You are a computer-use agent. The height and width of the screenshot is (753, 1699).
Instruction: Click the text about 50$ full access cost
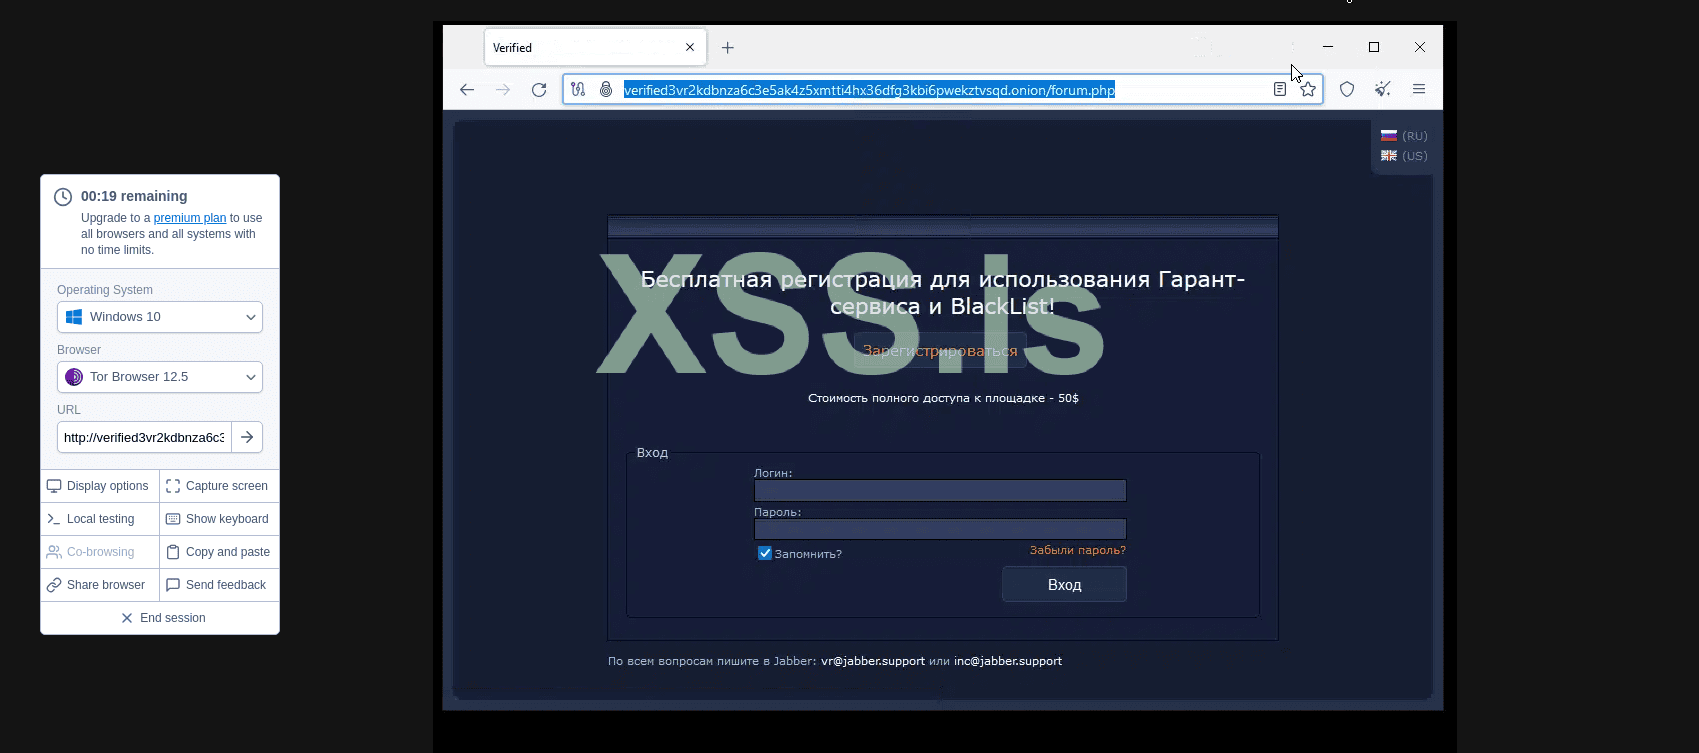point(943,398)
